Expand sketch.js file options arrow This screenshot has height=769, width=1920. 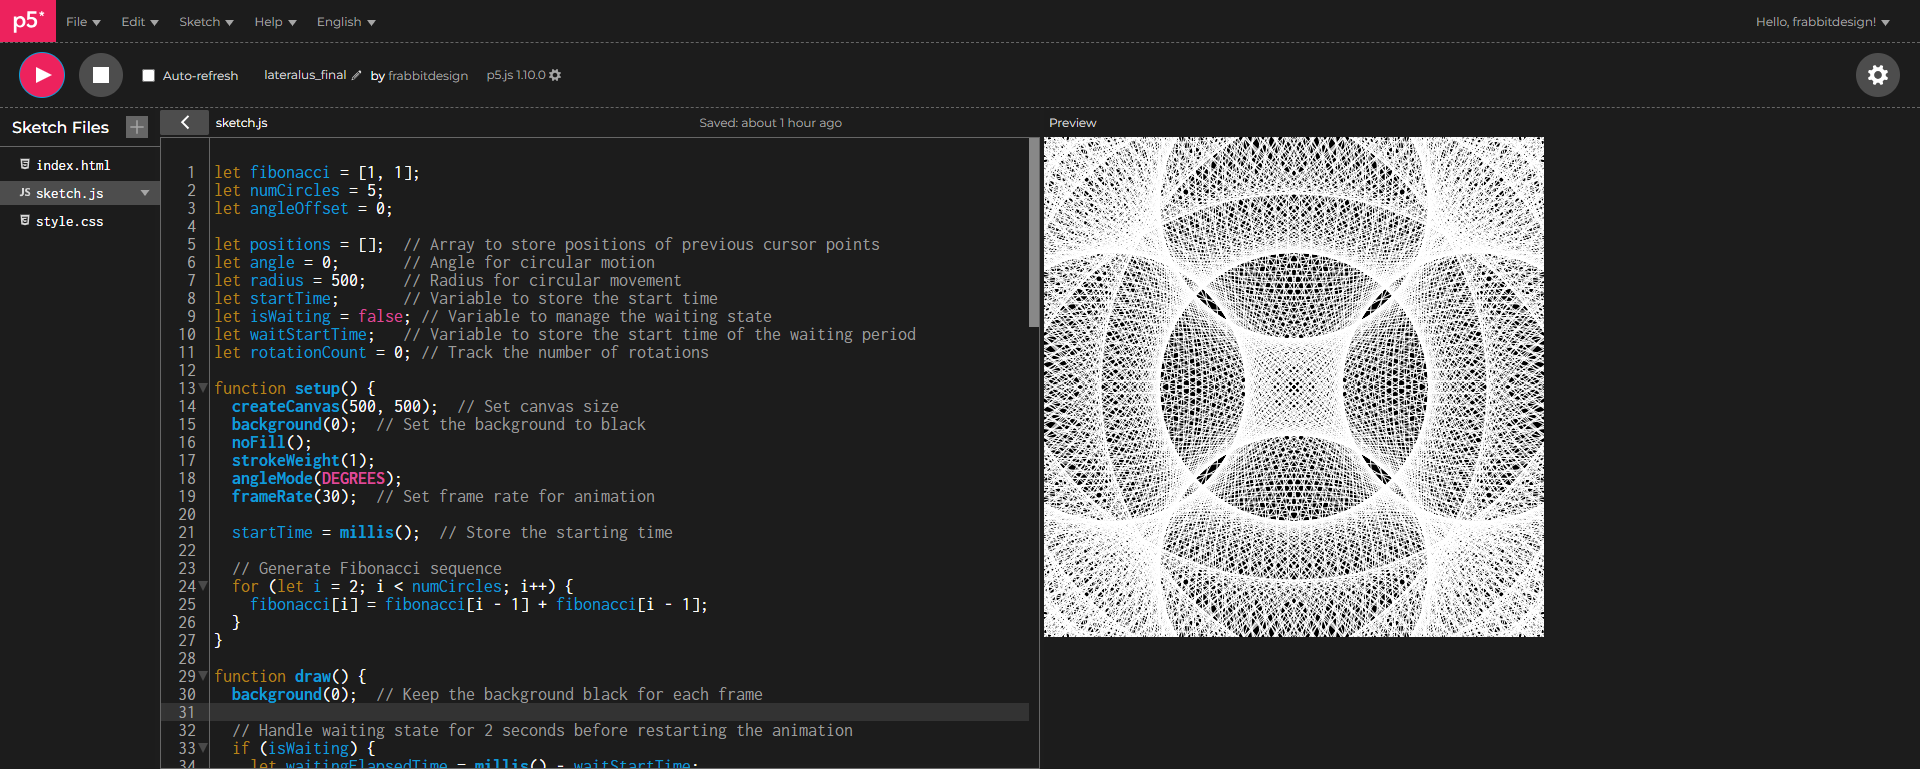click(145, 193)
